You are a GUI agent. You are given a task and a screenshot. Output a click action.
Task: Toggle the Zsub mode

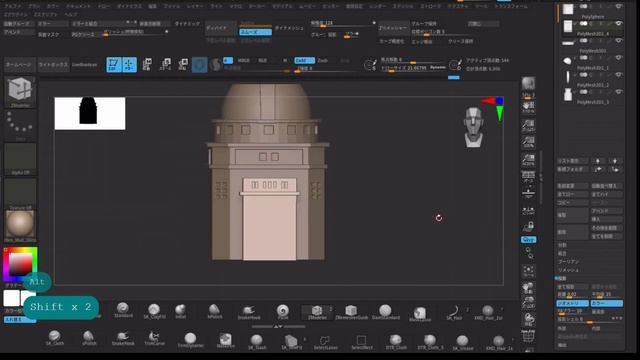tap(322, 60)
